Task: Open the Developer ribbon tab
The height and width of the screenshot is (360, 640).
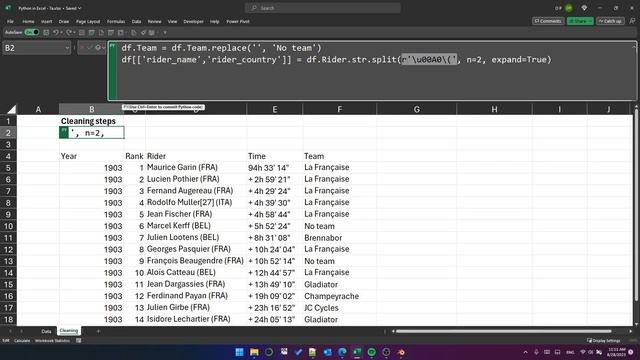Action: pos(193,21)
